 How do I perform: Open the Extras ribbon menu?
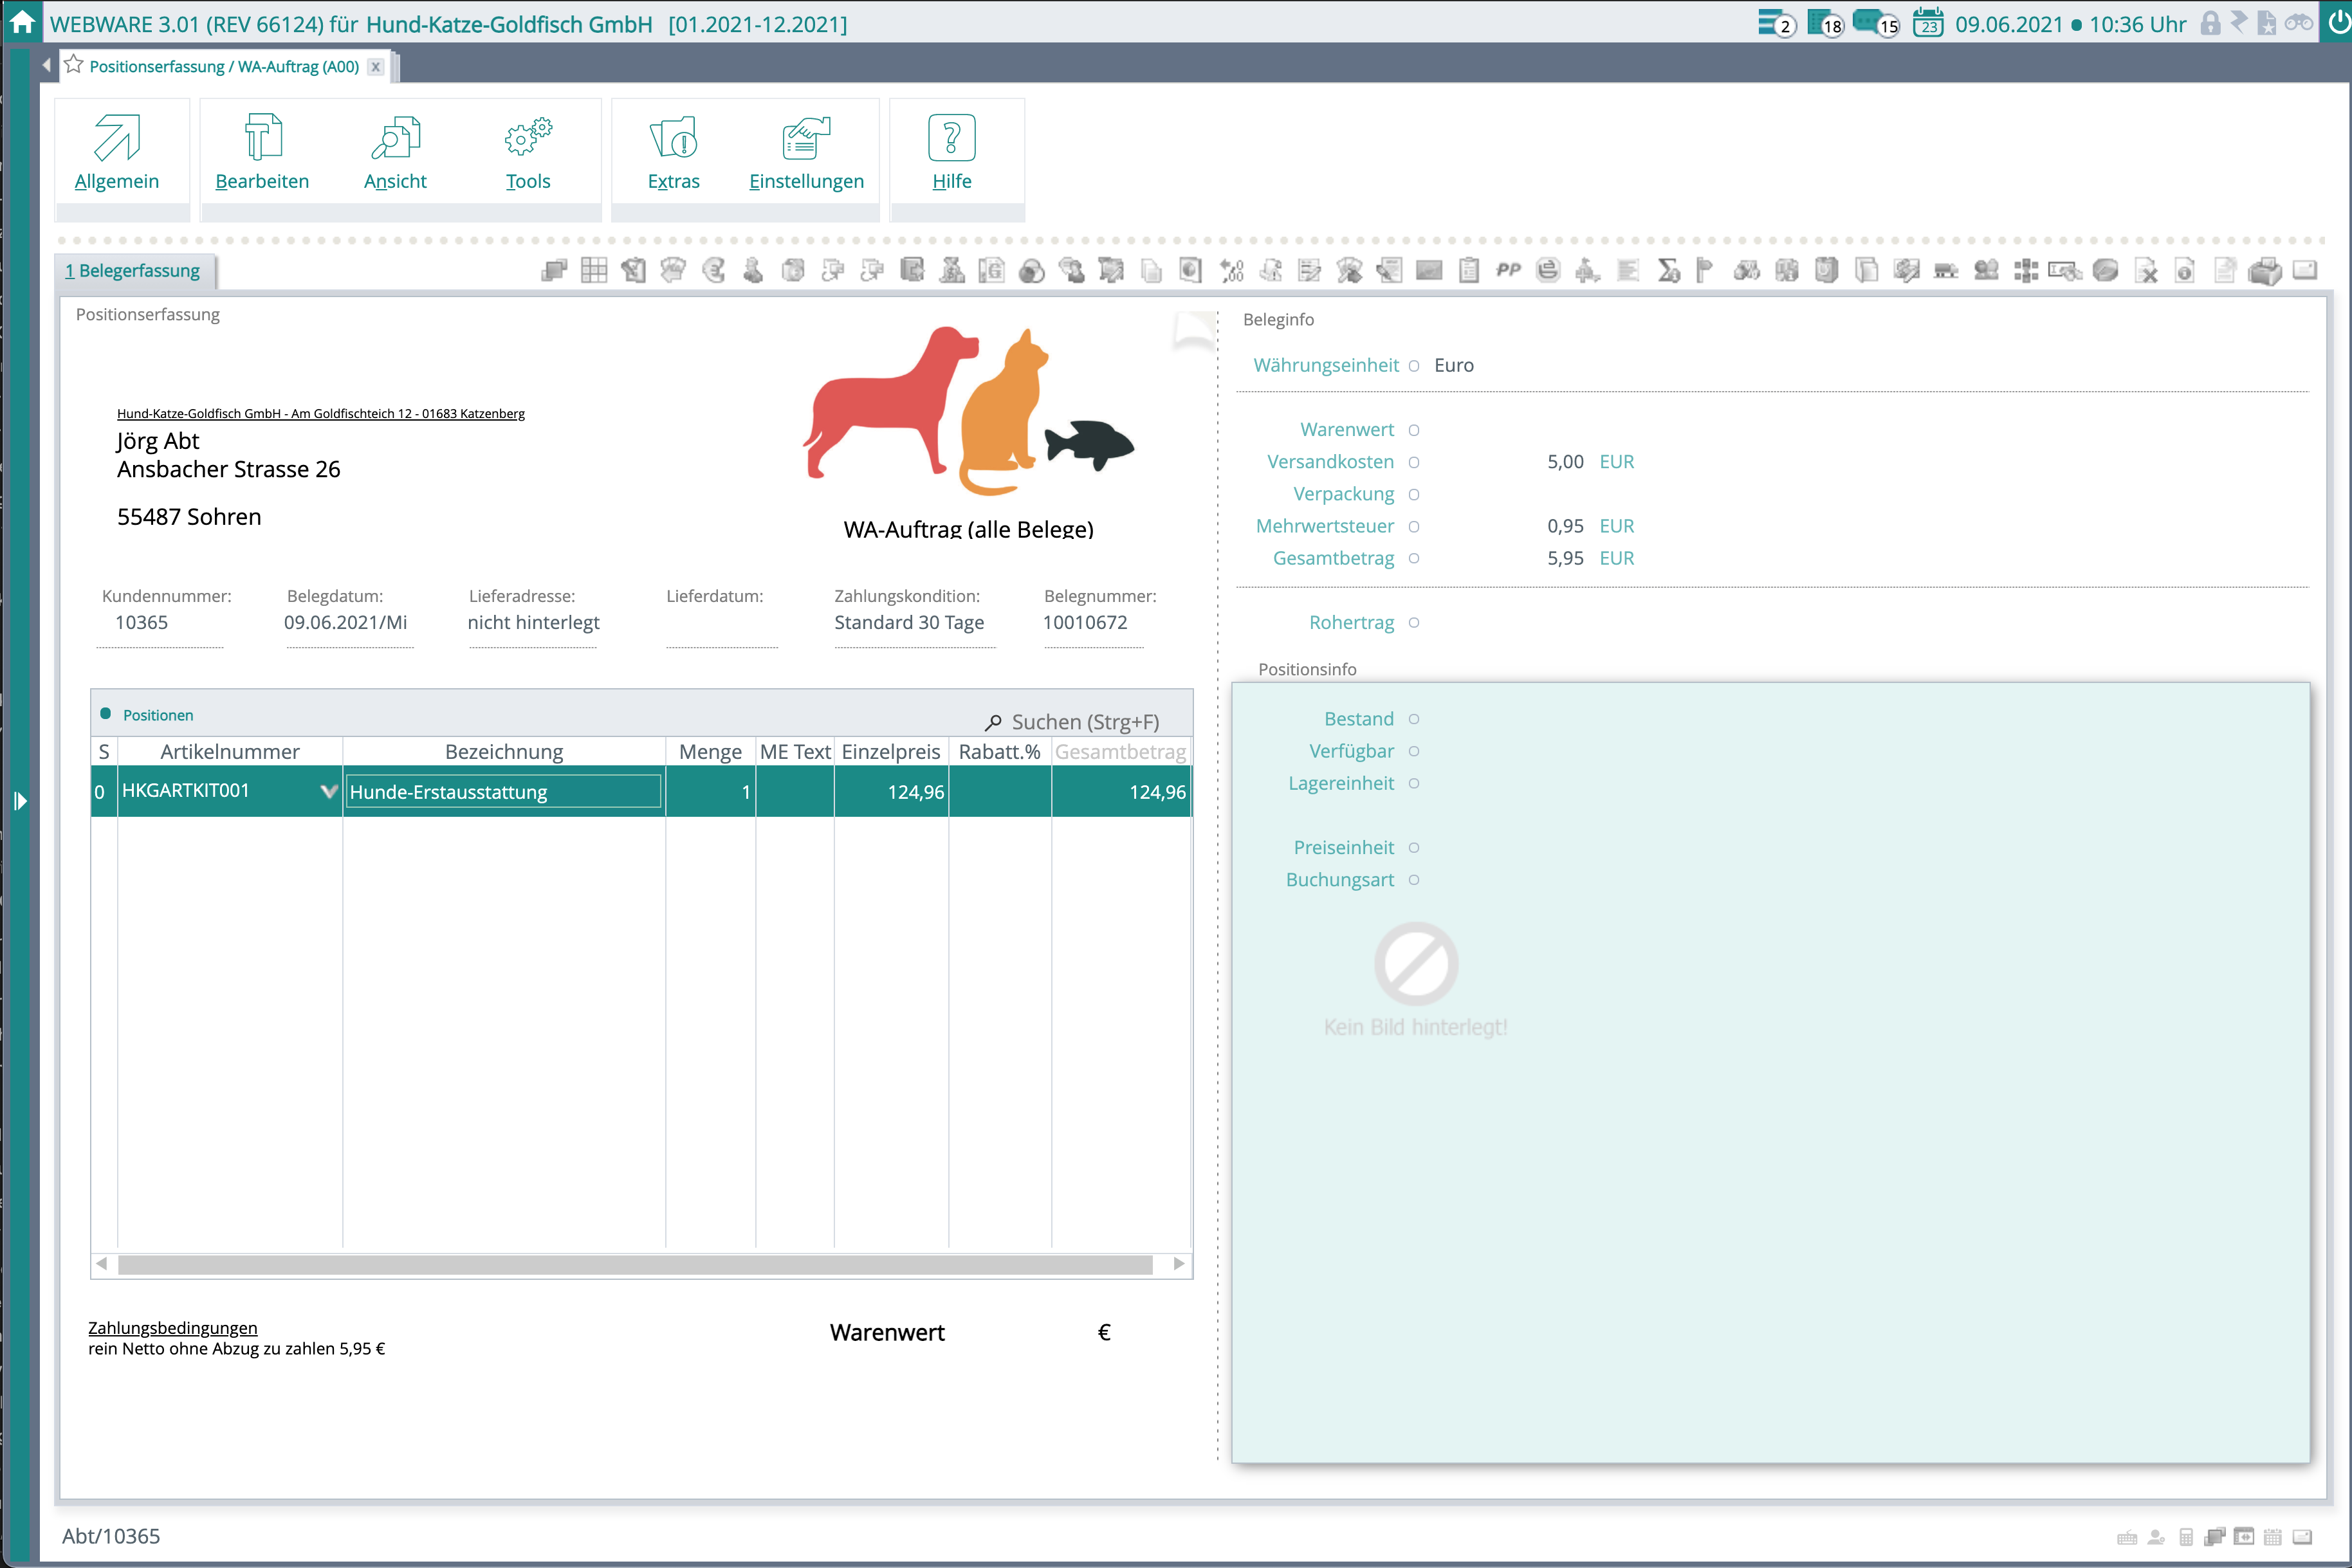(x=673, y=154)
